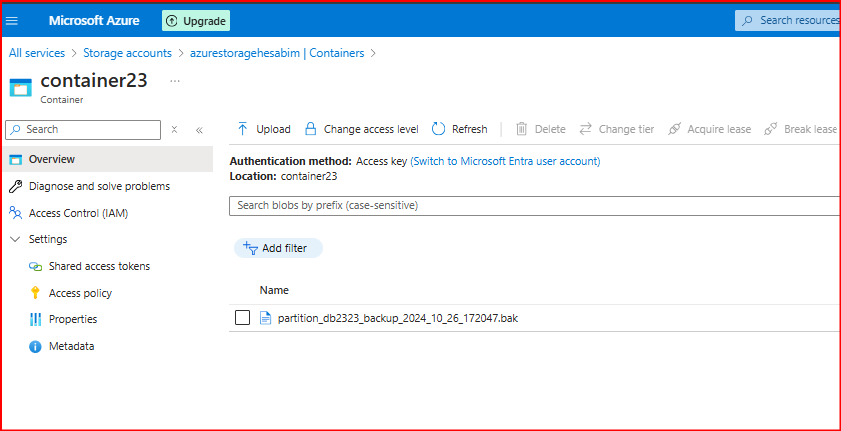This screenshot has width=841, height=431.
Task: Click the Add filter button
Action: coord(278,248)
